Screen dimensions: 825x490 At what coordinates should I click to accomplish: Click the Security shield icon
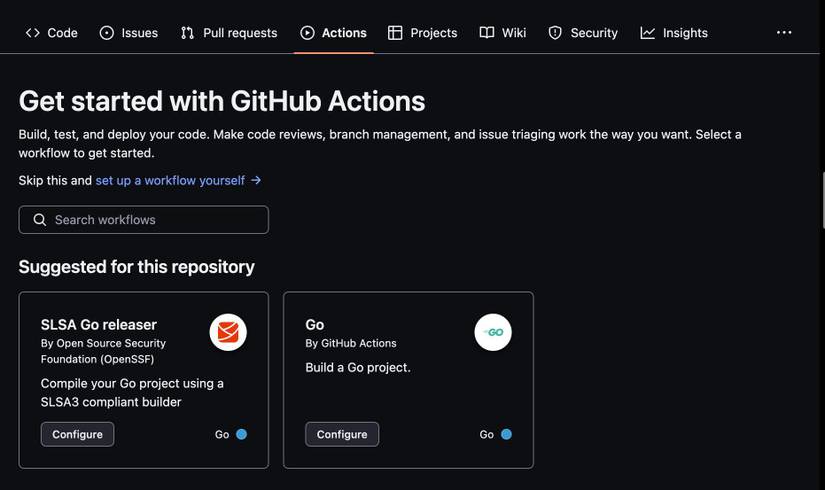pos(555,33)
